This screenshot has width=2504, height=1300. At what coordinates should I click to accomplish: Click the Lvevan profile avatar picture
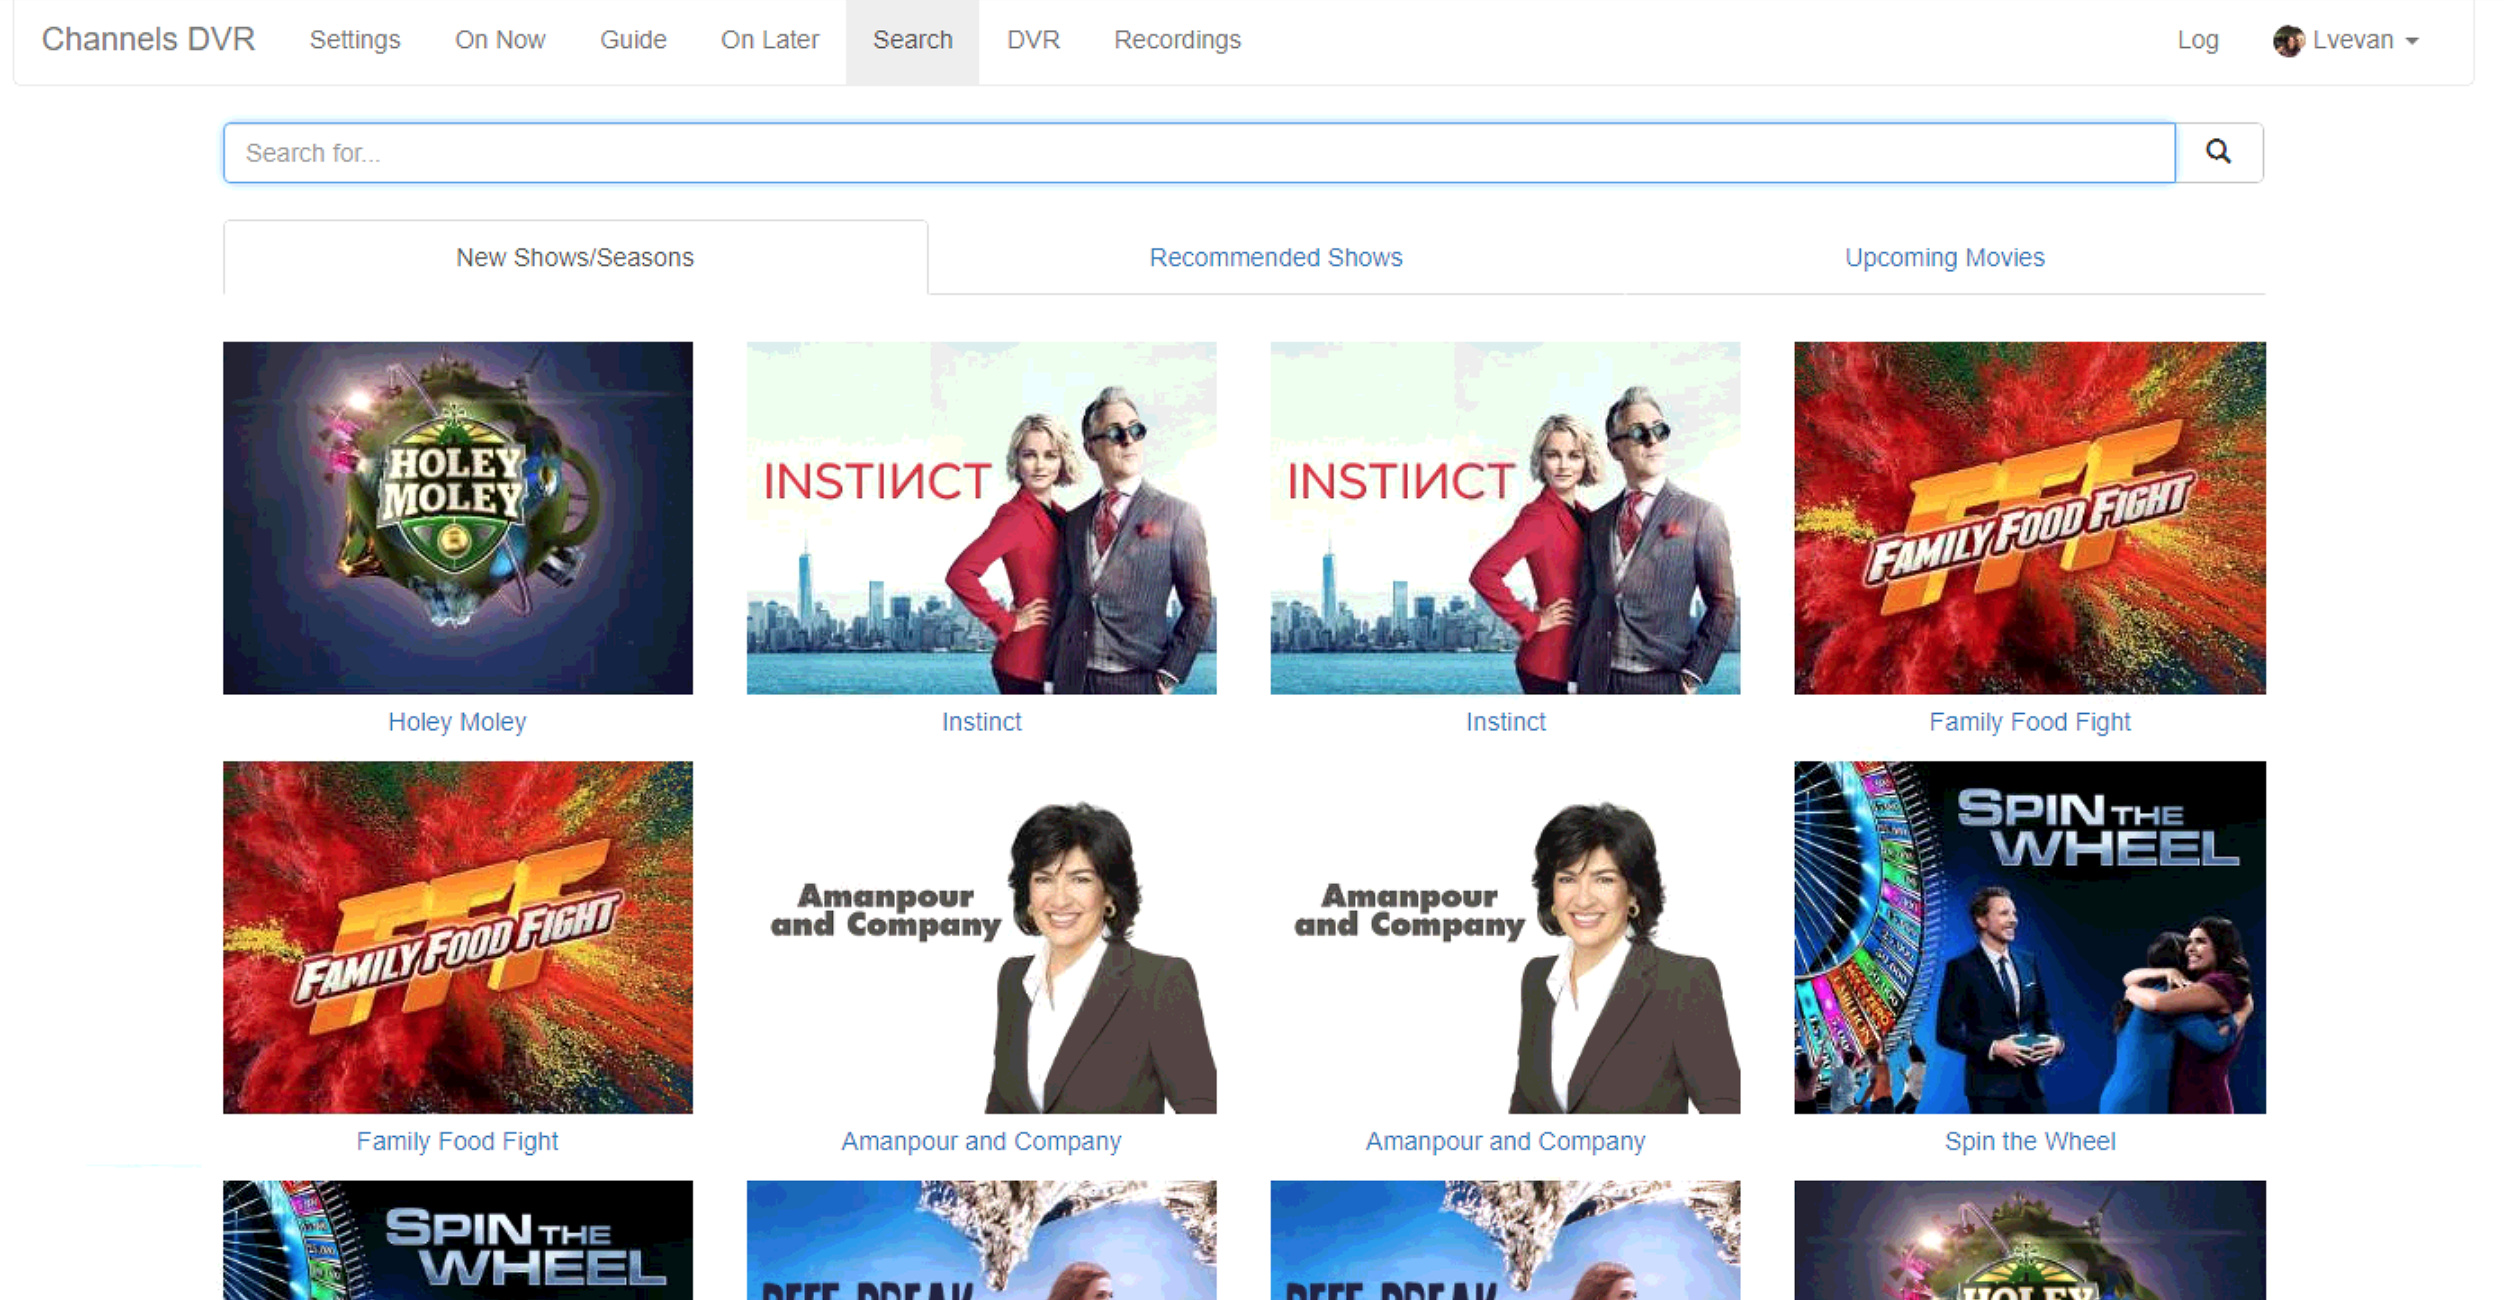coord(2288,41)
